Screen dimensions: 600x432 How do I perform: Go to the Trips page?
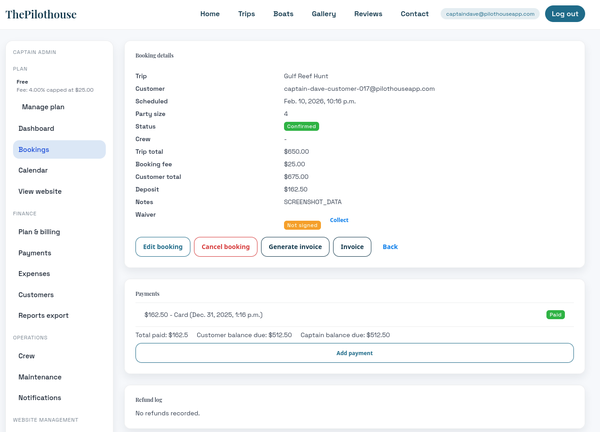tap(246, 14)
